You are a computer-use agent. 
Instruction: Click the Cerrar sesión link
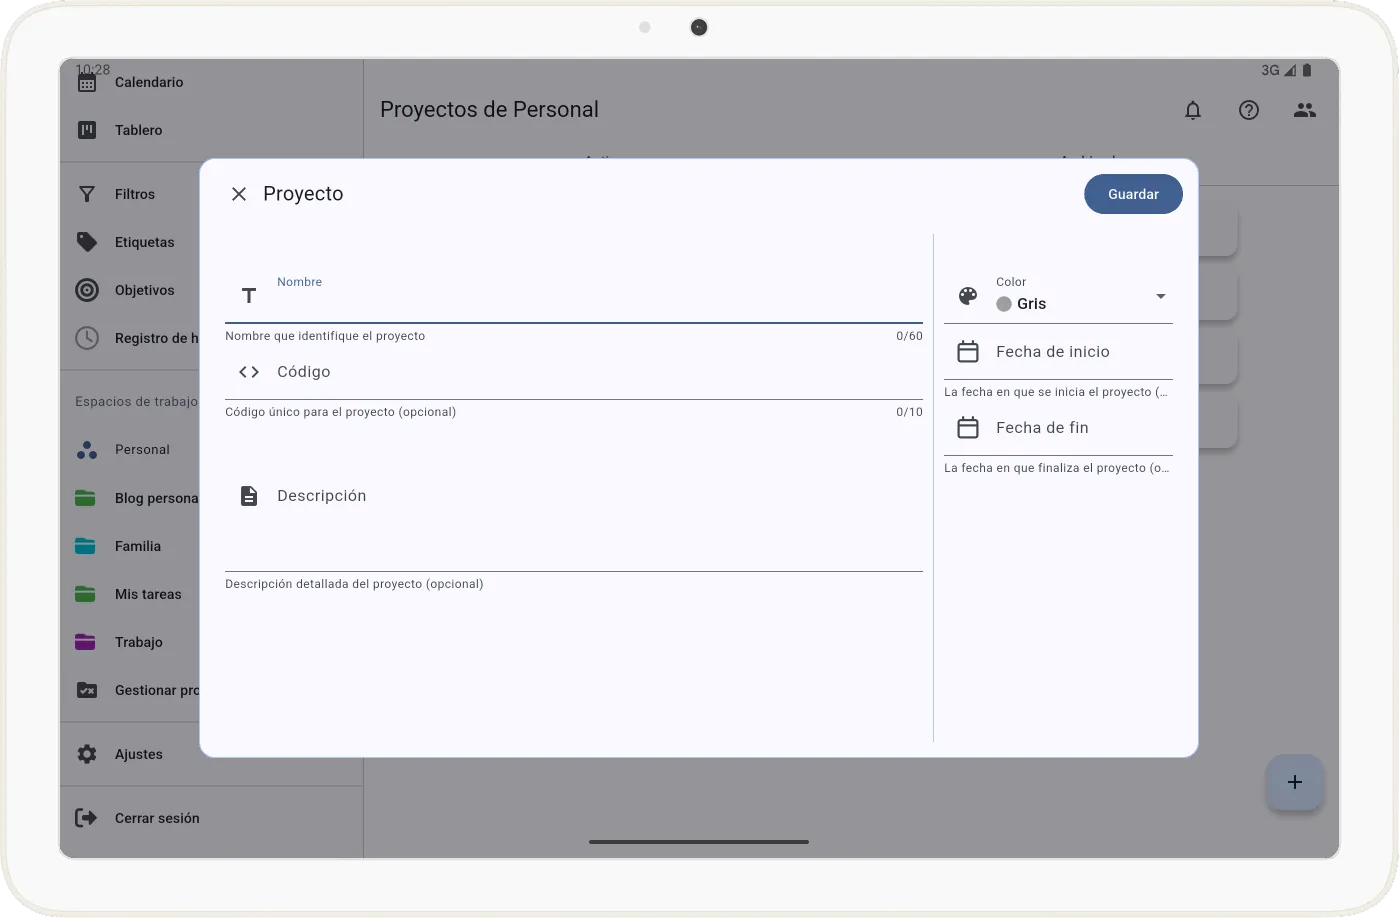click(157, 818)
